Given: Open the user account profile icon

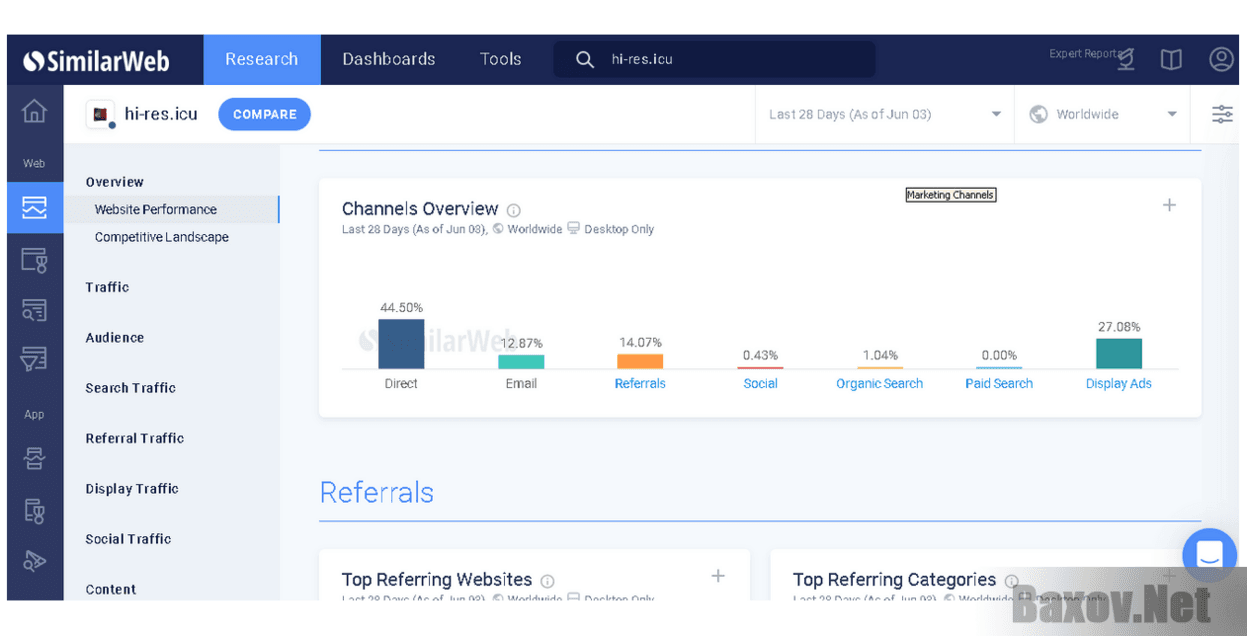Looking at the screenshot, I should pos(1221,59).
